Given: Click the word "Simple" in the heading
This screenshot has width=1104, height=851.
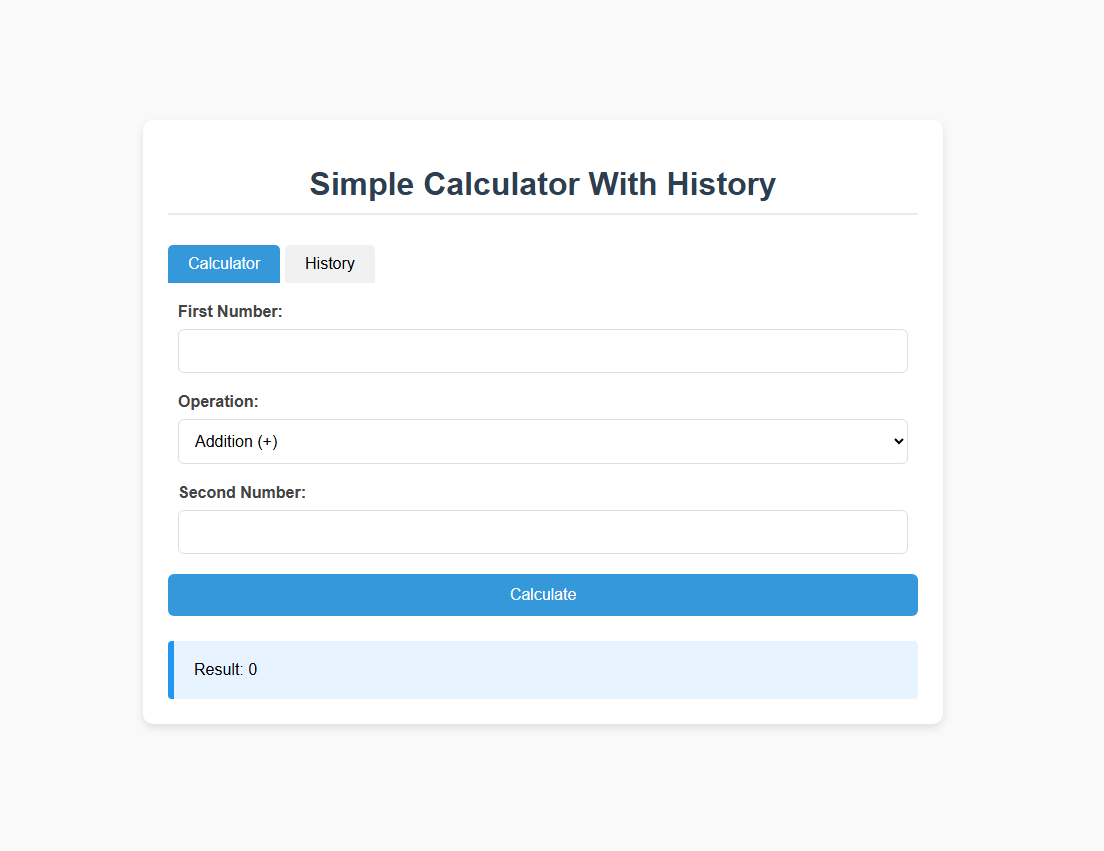Looking at the screenshot, I should pos(361,184).
